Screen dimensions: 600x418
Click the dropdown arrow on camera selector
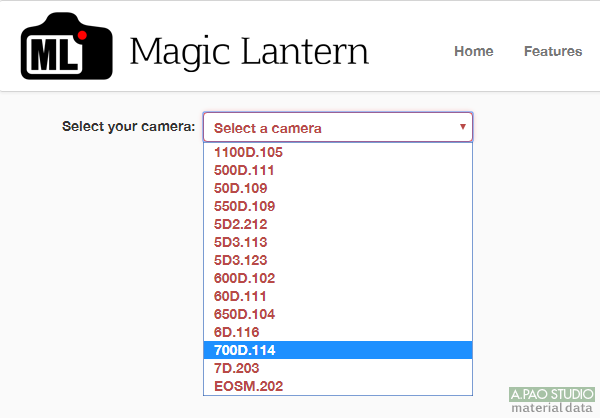[462, 127]
